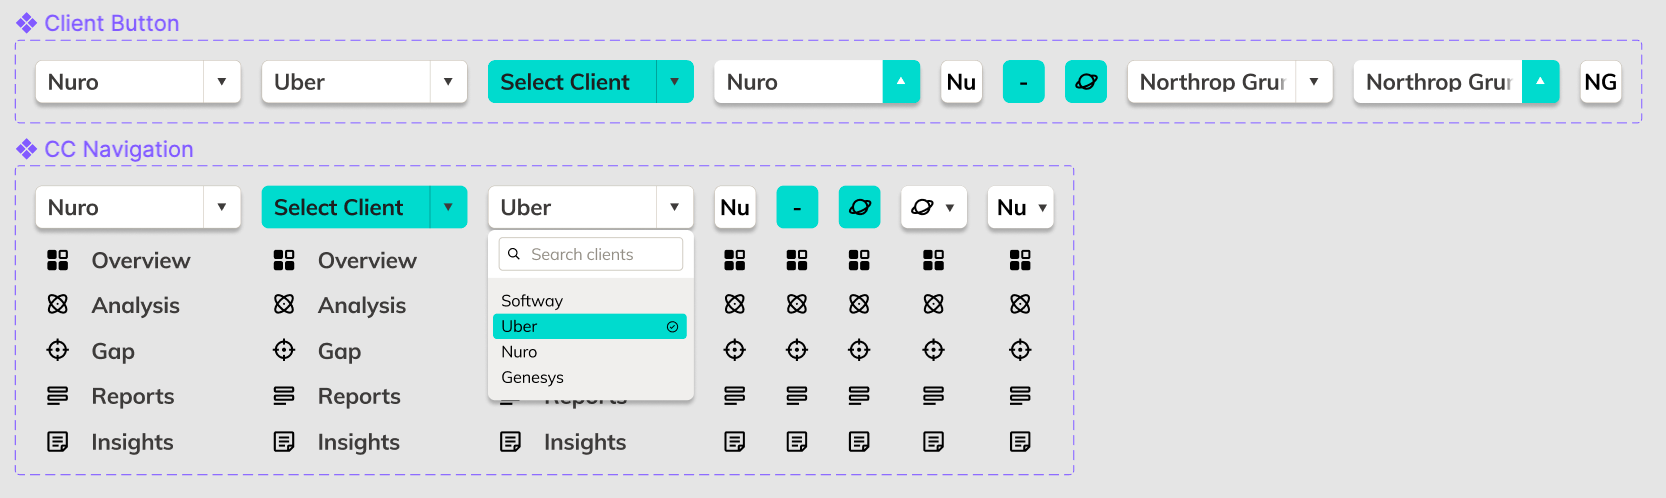Choose Genesys from the client list
The image size is (1666, 498).
pyautogui.click(x=590, y=377)
